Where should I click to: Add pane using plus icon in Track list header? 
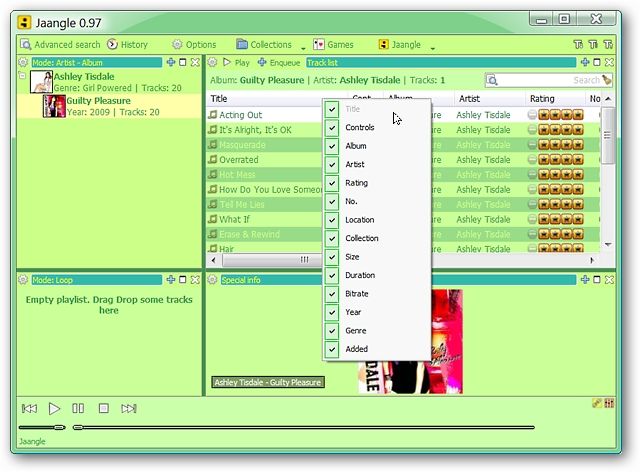tap(585, 62)
